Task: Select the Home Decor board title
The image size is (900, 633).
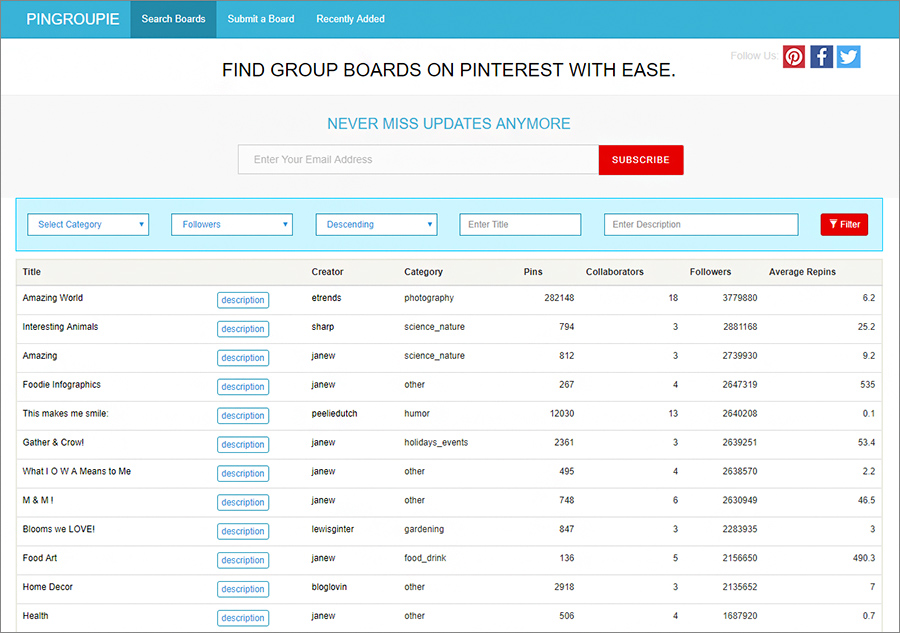Action: [48, 587]
